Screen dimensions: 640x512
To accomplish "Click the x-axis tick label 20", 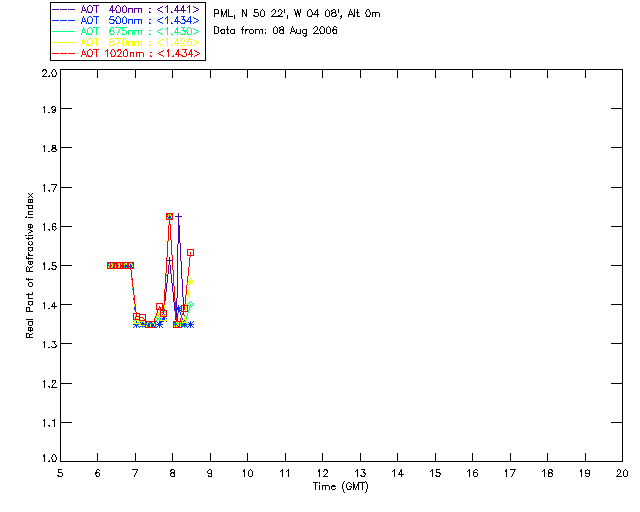I will [622, 473].
